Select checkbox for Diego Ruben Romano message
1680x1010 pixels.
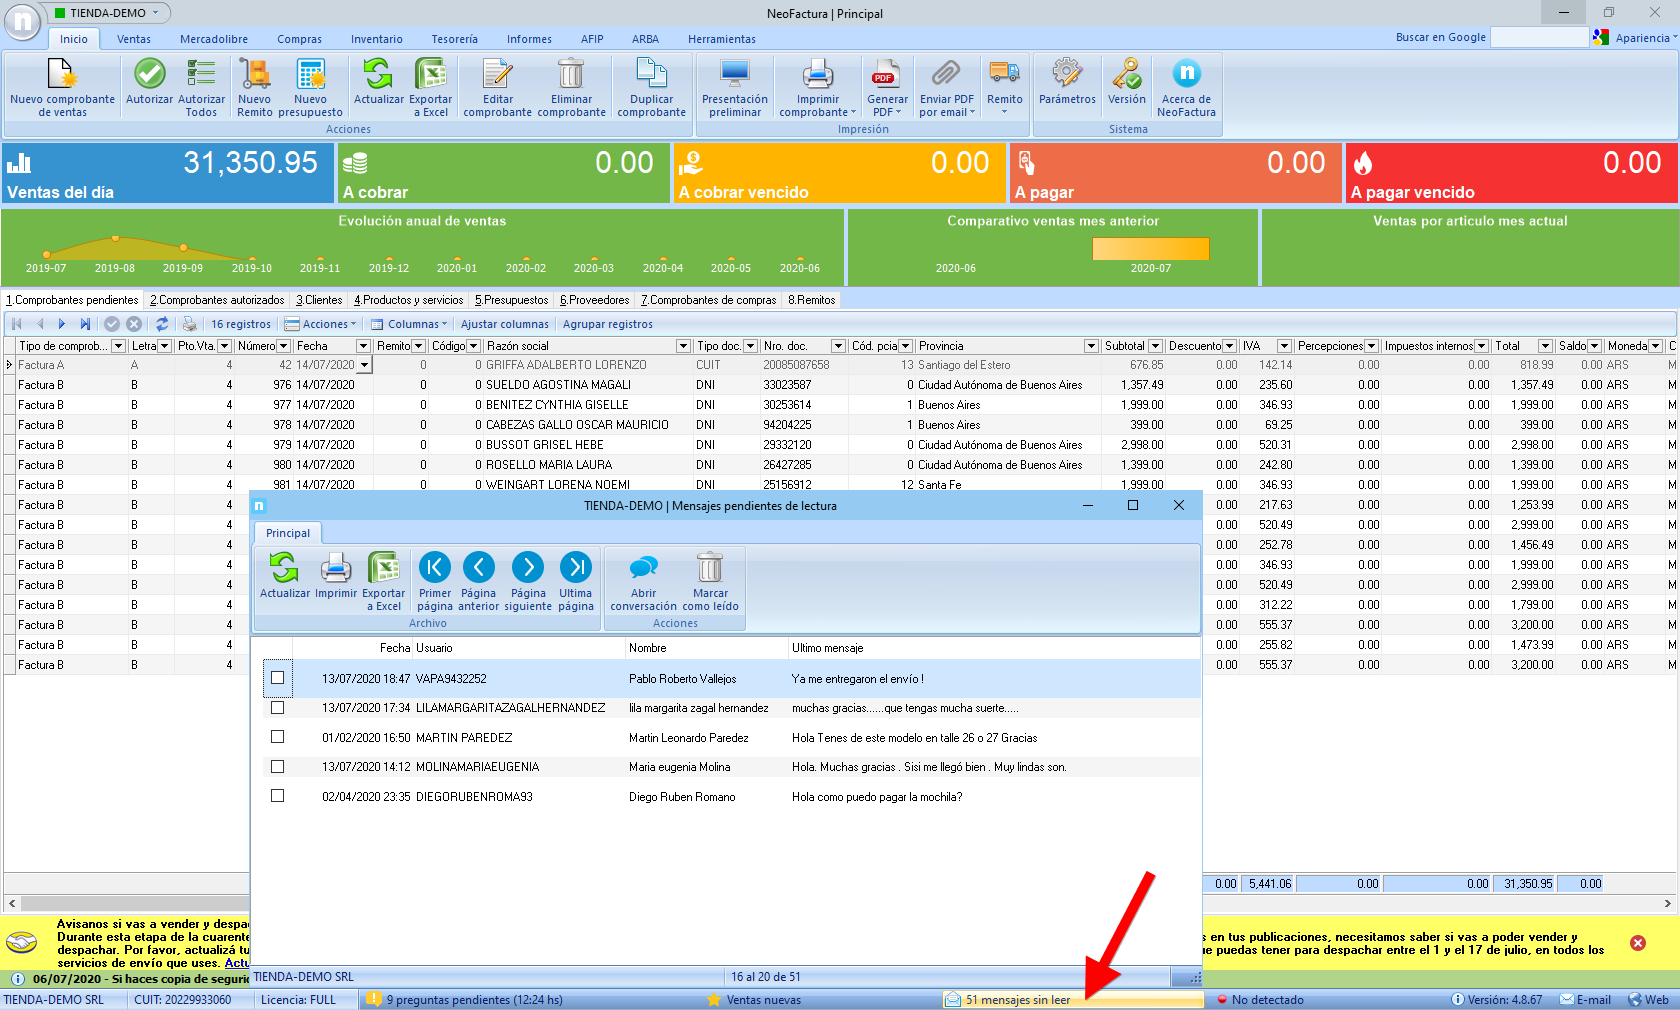coord(278,796)
